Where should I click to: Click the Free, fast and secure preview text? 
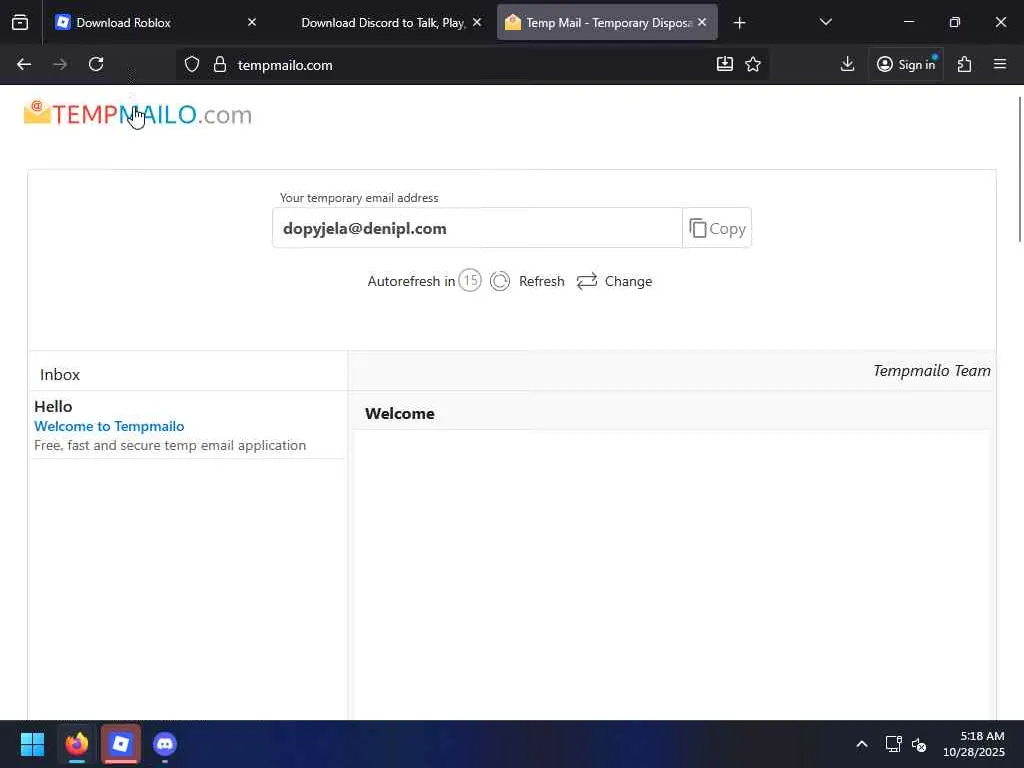(170, 445)
